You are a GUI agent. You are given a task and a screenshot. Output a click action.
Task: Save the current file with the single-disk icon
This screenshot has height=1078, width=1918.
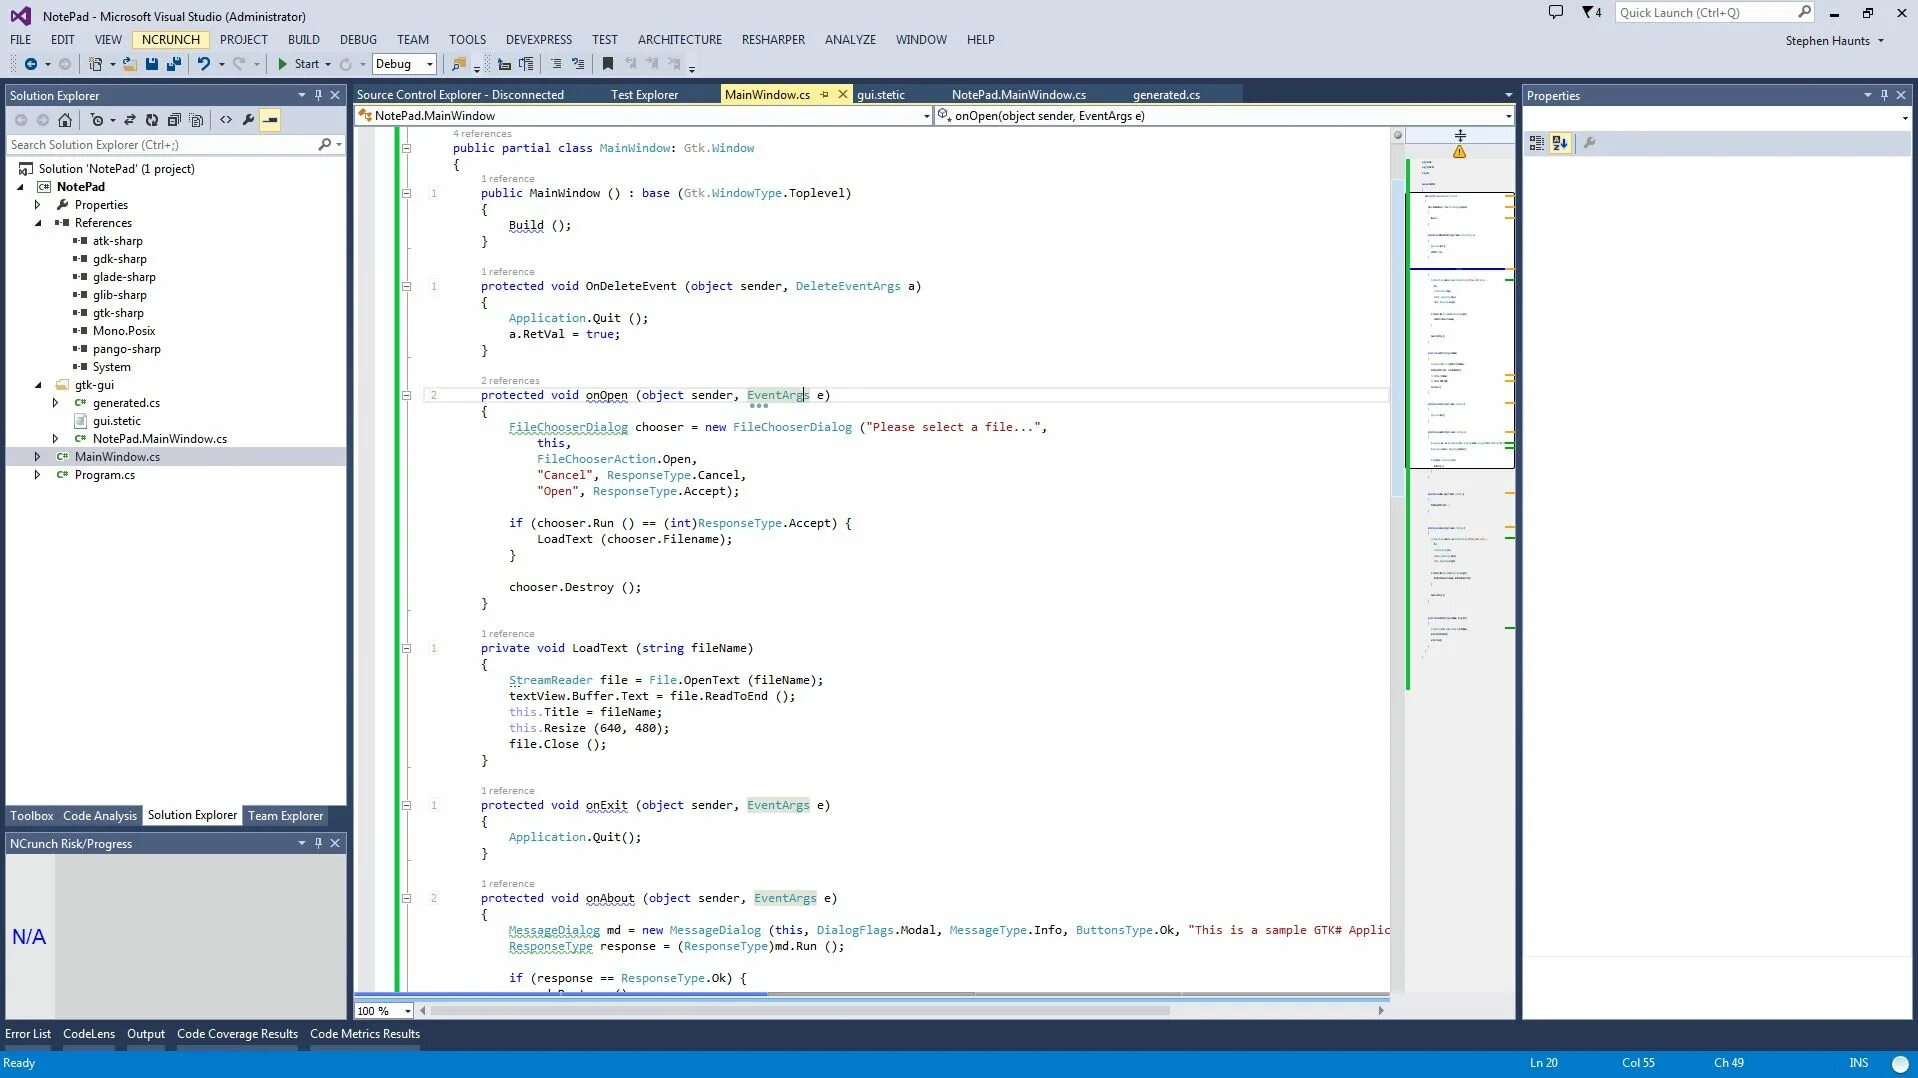click(x=152, y=64)
